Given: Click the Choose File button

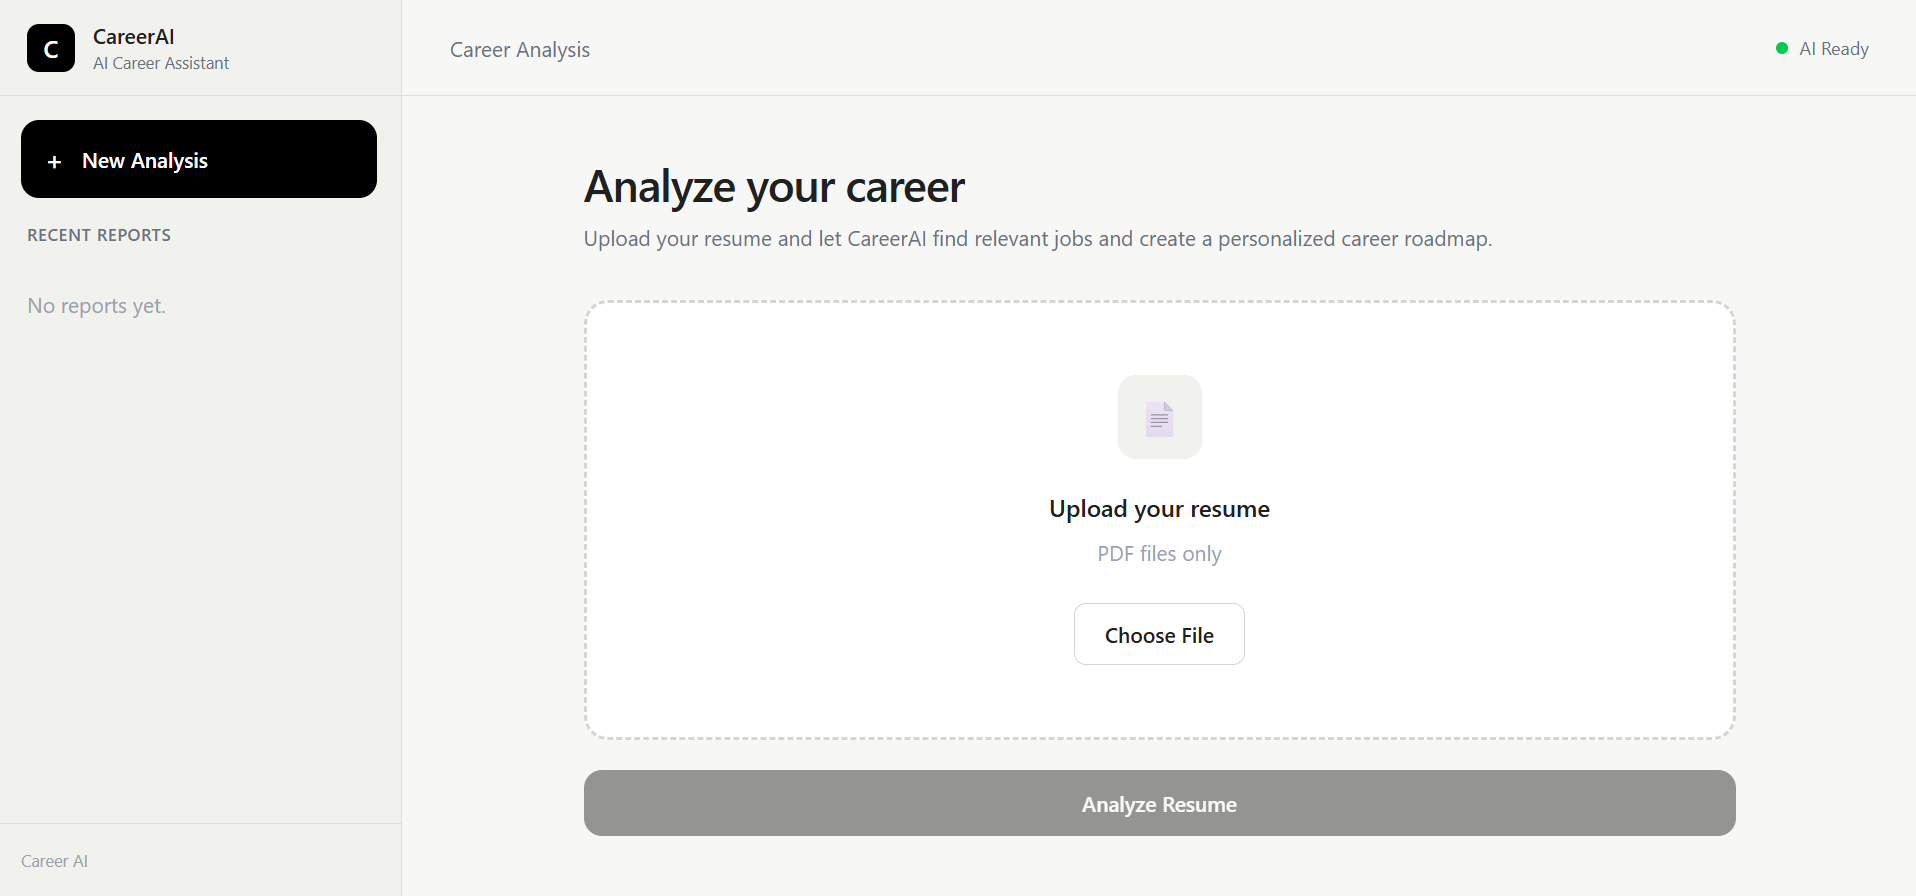Looking at the screenshot, I should [x=1159, y=634].
